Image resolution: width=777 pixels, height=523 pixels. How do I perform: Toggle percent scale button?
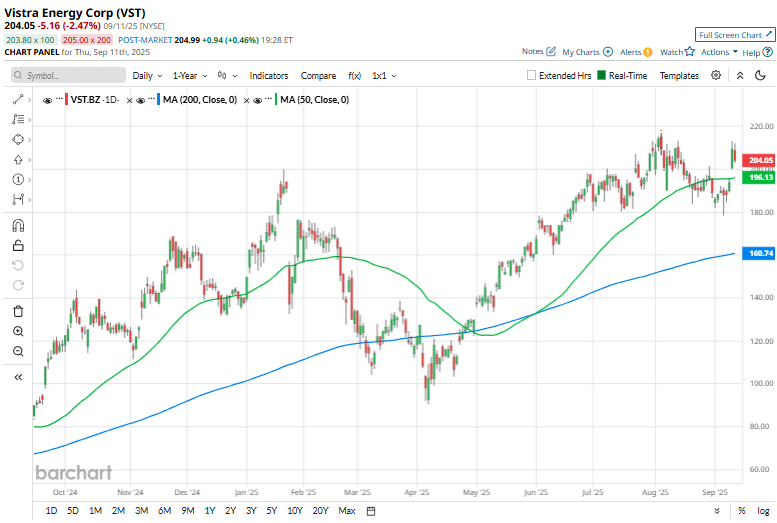pyautogui.click(x=741, y=511)
